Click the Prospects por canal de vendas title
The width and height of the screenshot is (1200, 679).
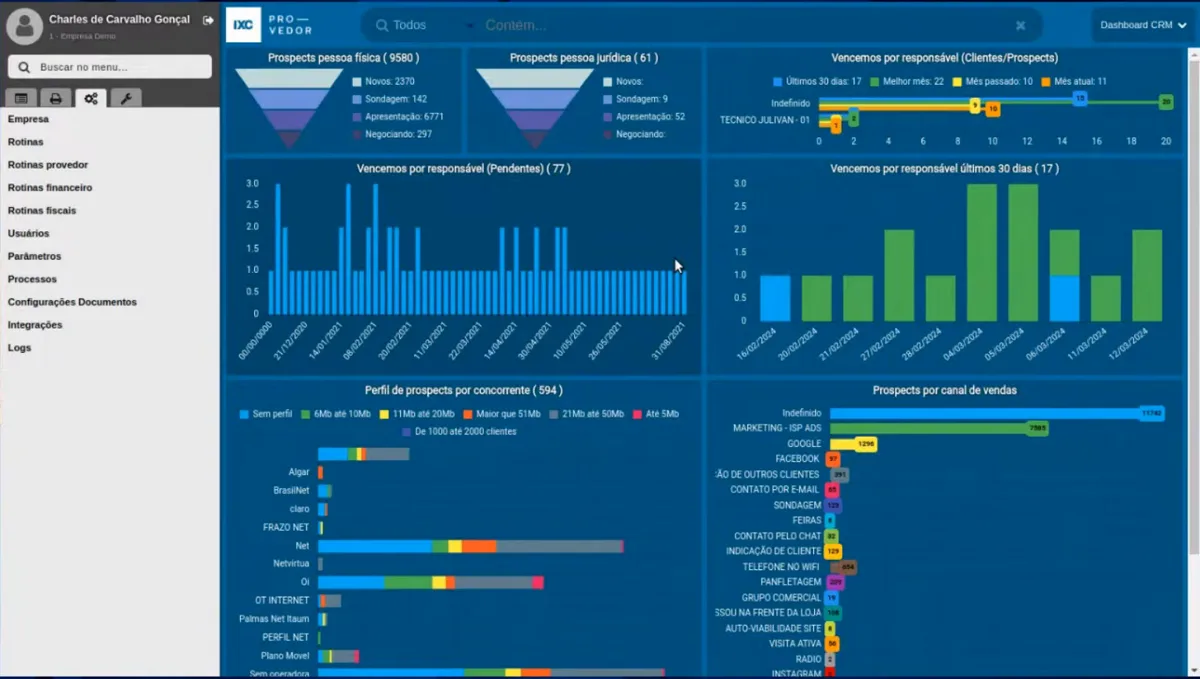pos(945,390)
